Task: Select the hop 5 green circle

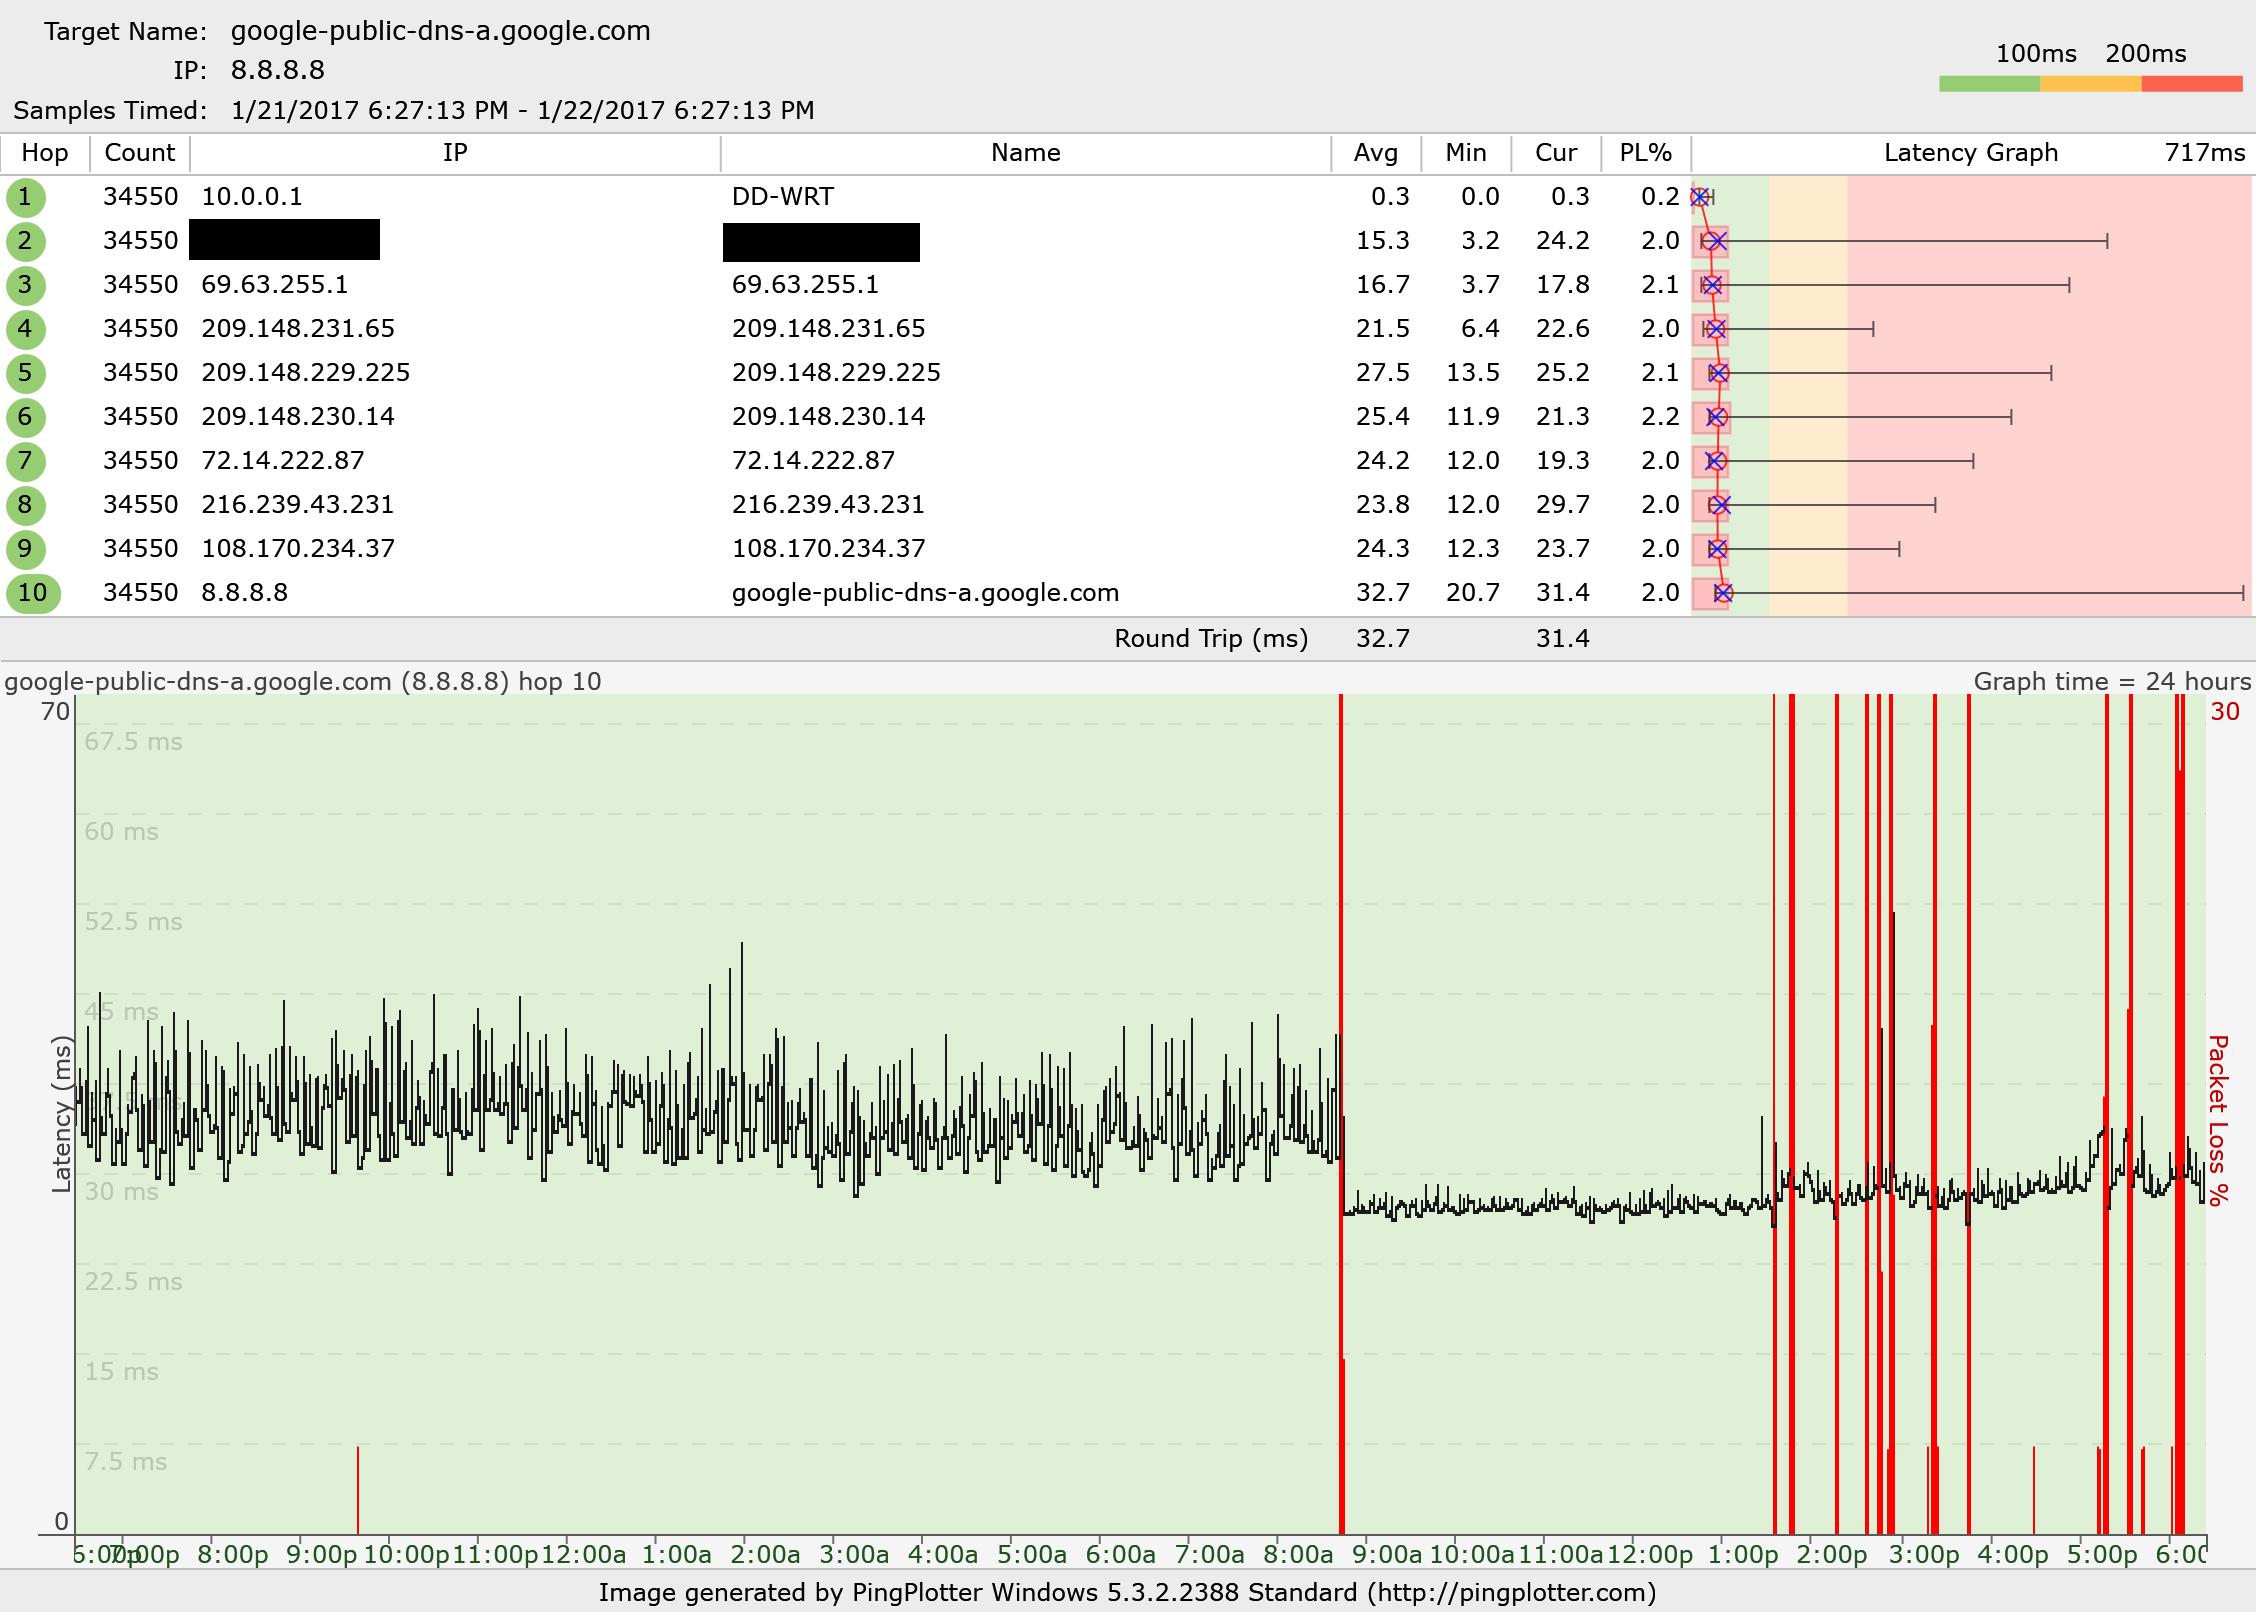Action: point(25,373)
